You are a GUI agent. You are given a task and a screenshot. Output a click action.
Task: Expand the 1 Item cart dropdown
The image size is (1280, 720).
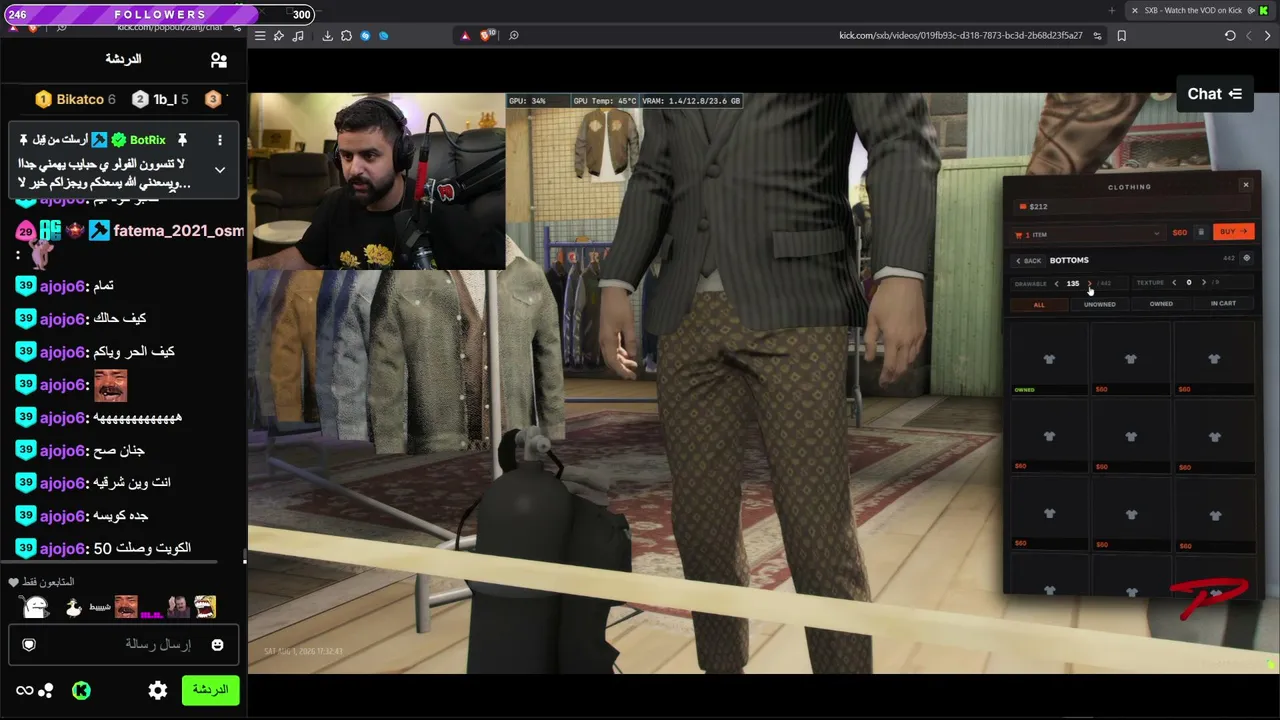[1088, 234]
